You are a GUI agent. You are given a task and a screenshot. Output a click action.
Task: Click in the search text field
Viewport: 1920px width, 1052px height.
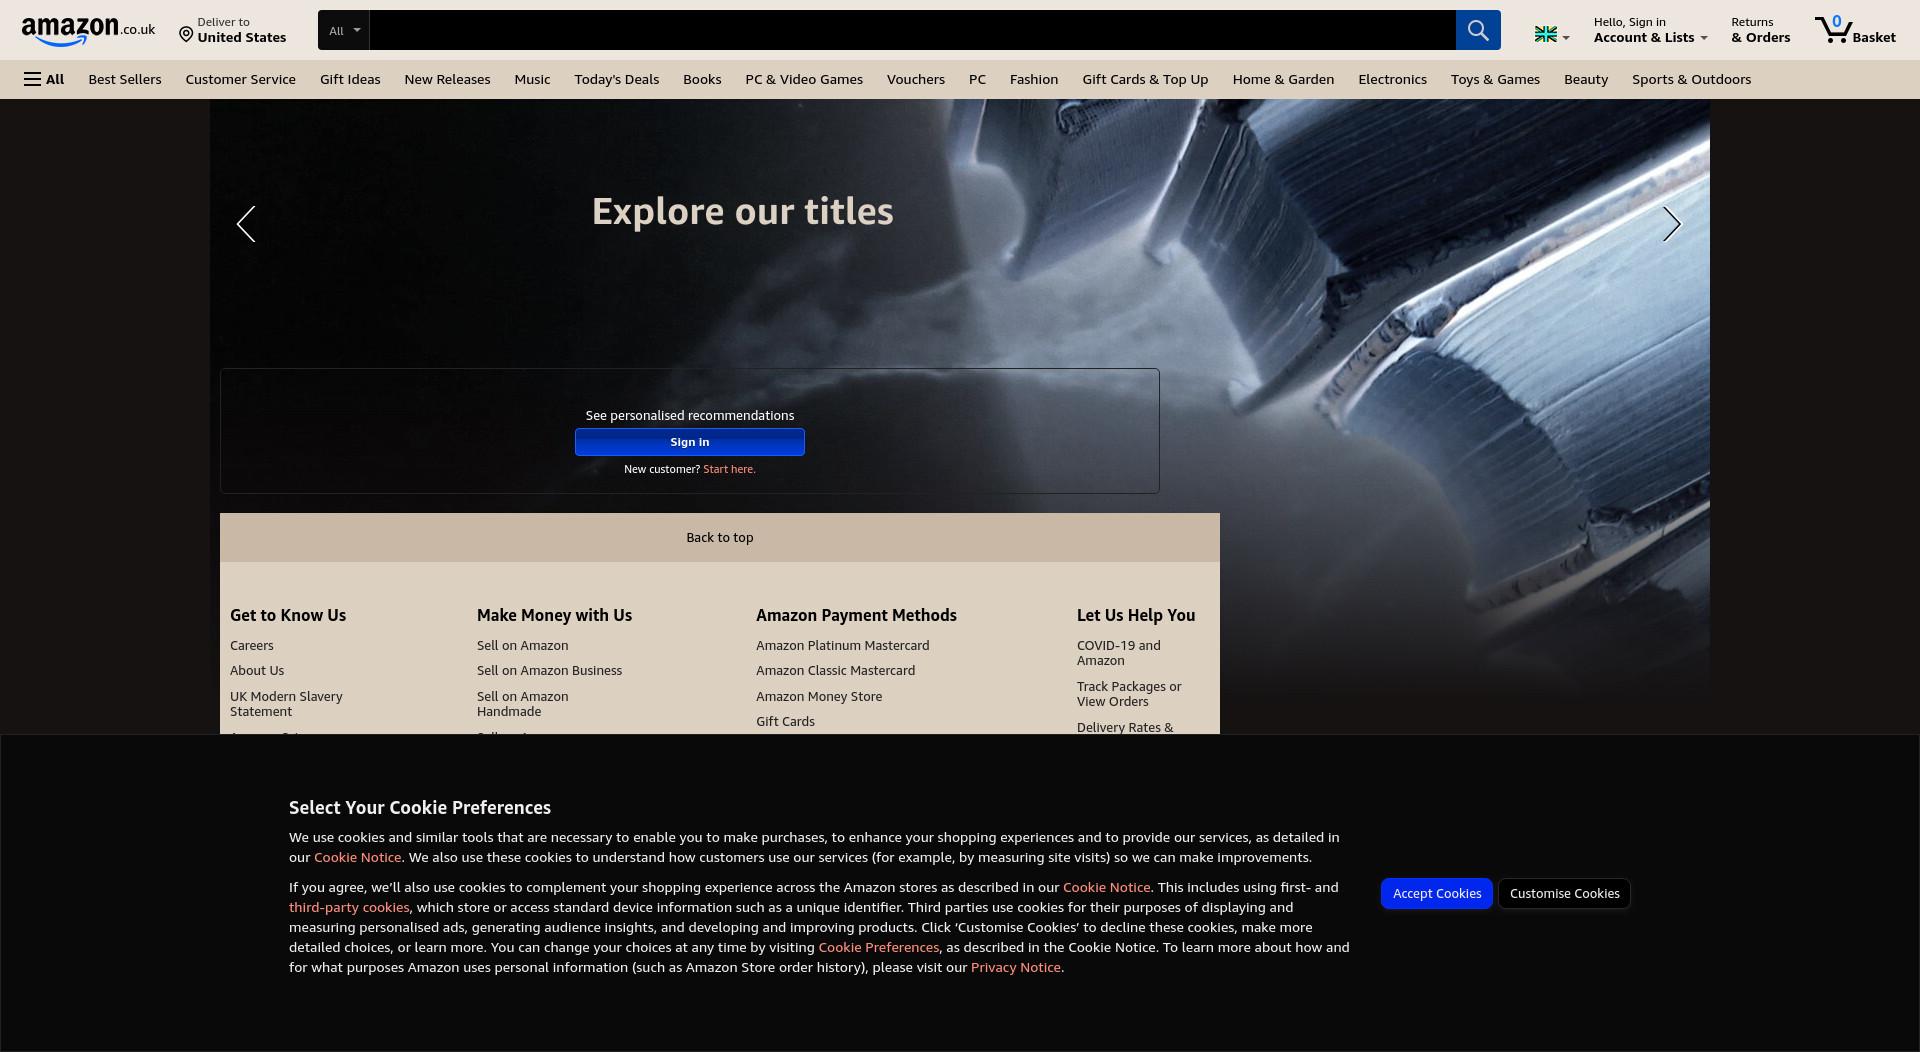point(912,30)
